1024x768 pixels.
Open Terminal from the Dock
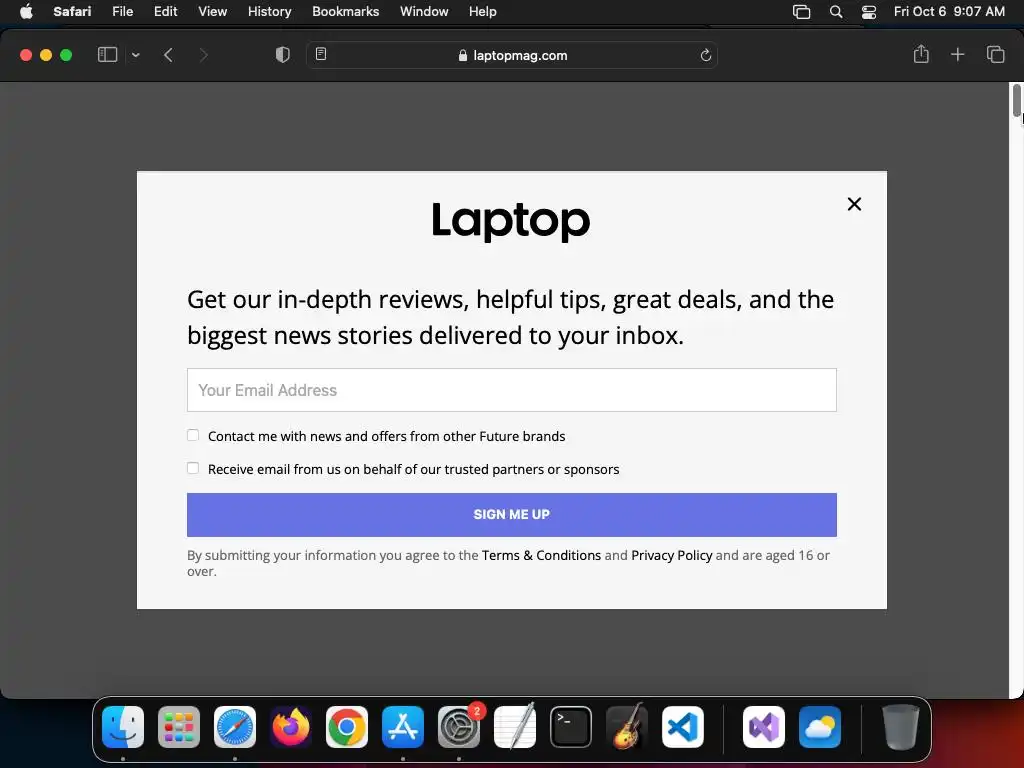[x=571, y=727]
